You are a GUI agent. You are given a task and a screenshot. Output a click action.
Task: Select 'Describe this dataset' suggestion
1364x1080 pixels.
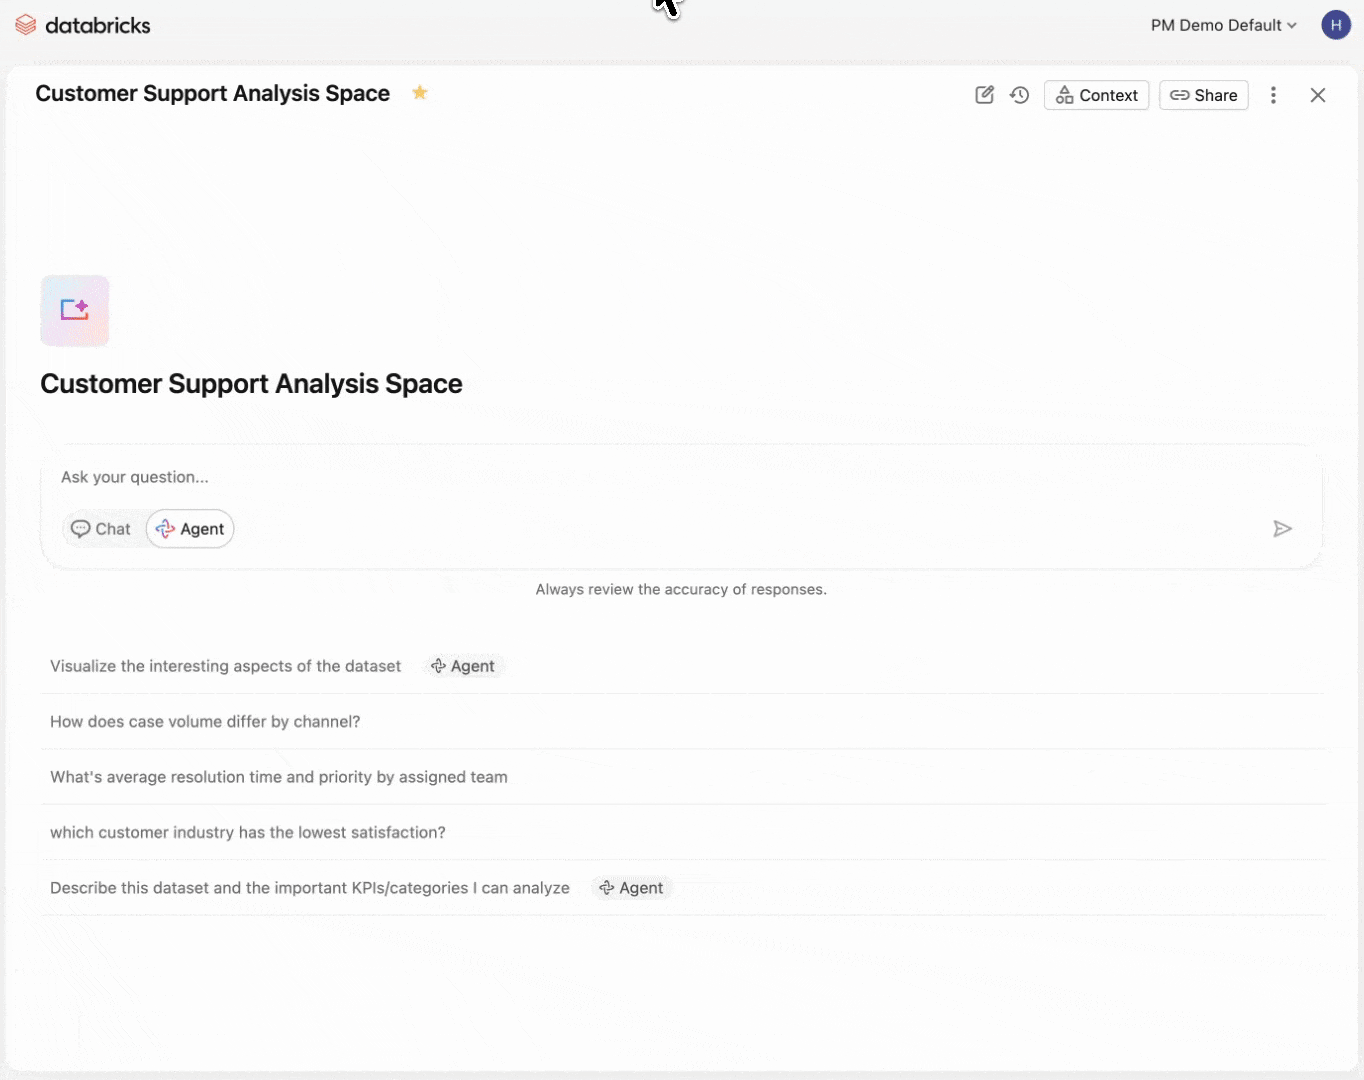(x=310, y=888)
